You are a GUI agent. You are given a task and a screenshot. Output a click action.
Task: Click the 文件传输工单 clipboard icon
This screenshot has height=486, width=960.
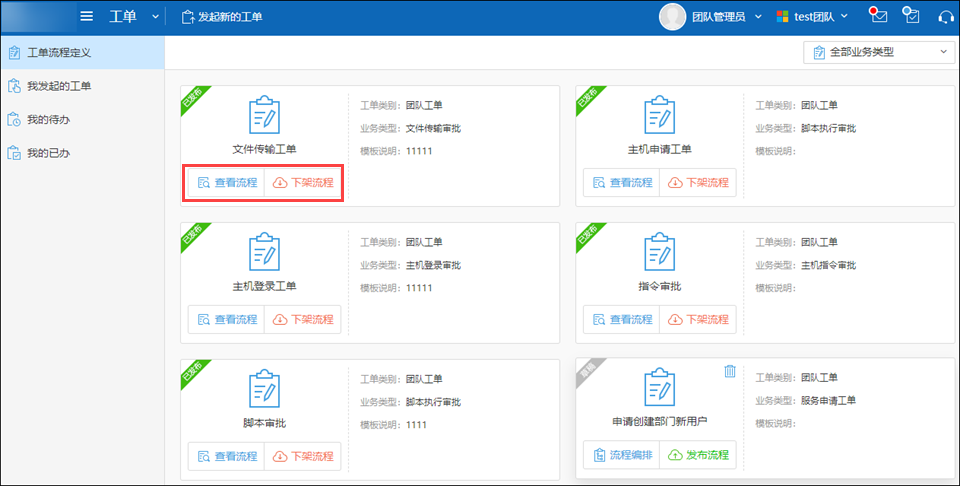[264, 116]
